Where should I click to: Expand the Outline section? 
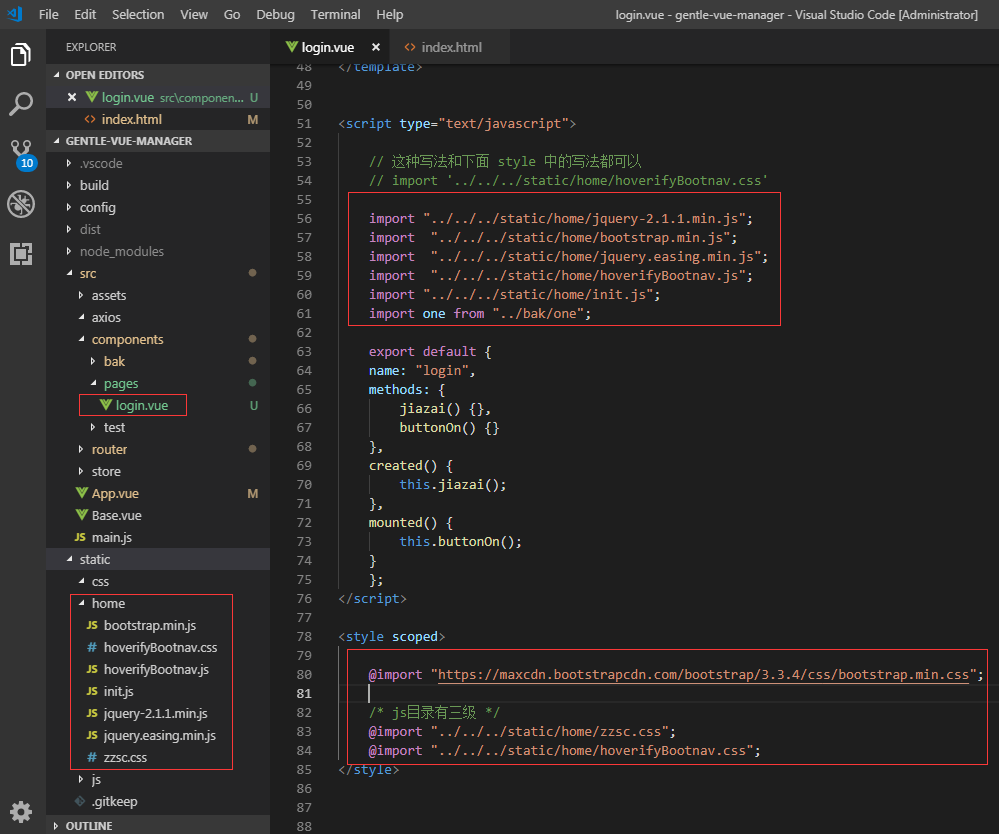coord(158,825)
